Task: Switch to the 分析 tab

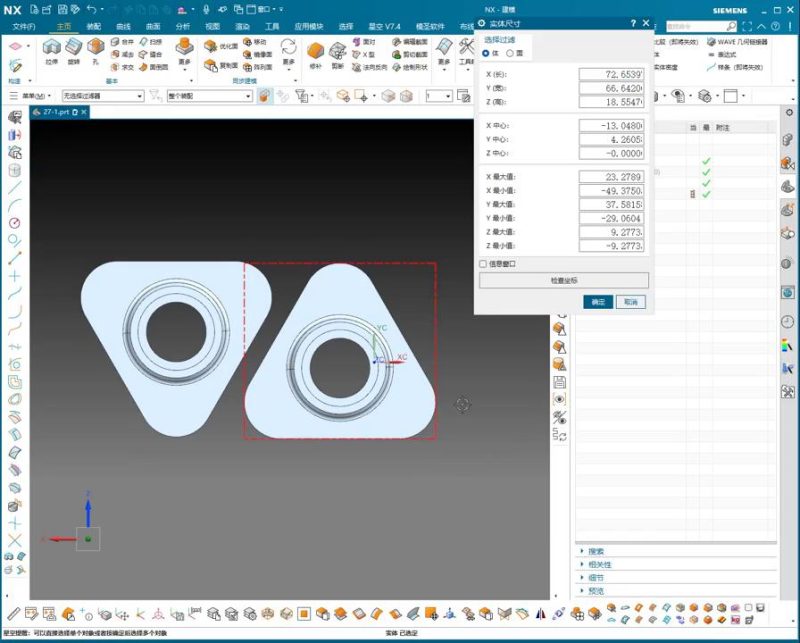Action: tap(183, 26)
